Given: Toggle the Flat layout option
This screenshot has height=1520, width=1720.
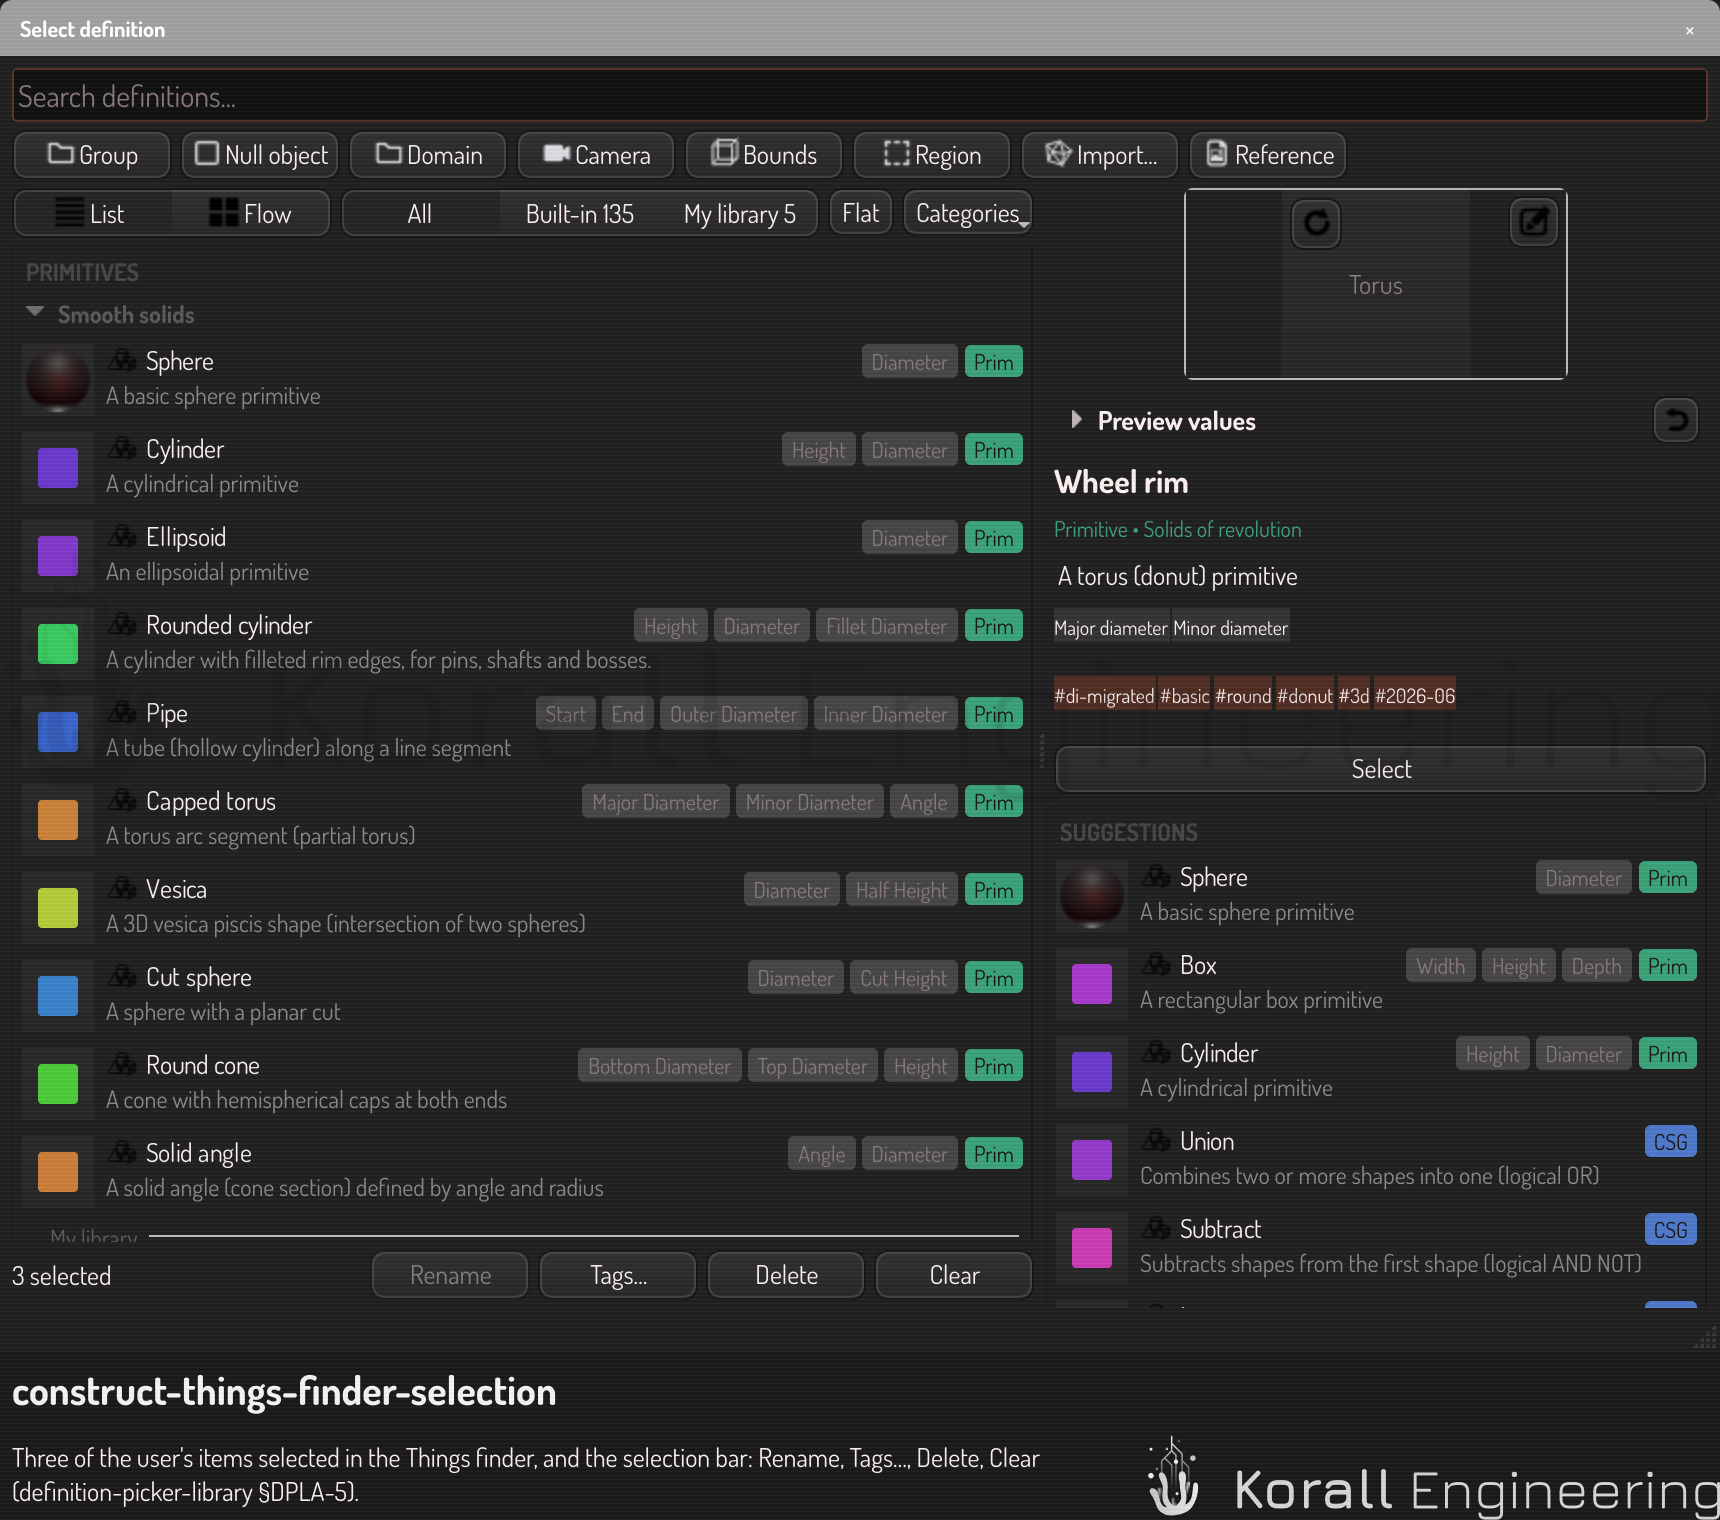Looking at the screenshot, I should coord(860,214).
